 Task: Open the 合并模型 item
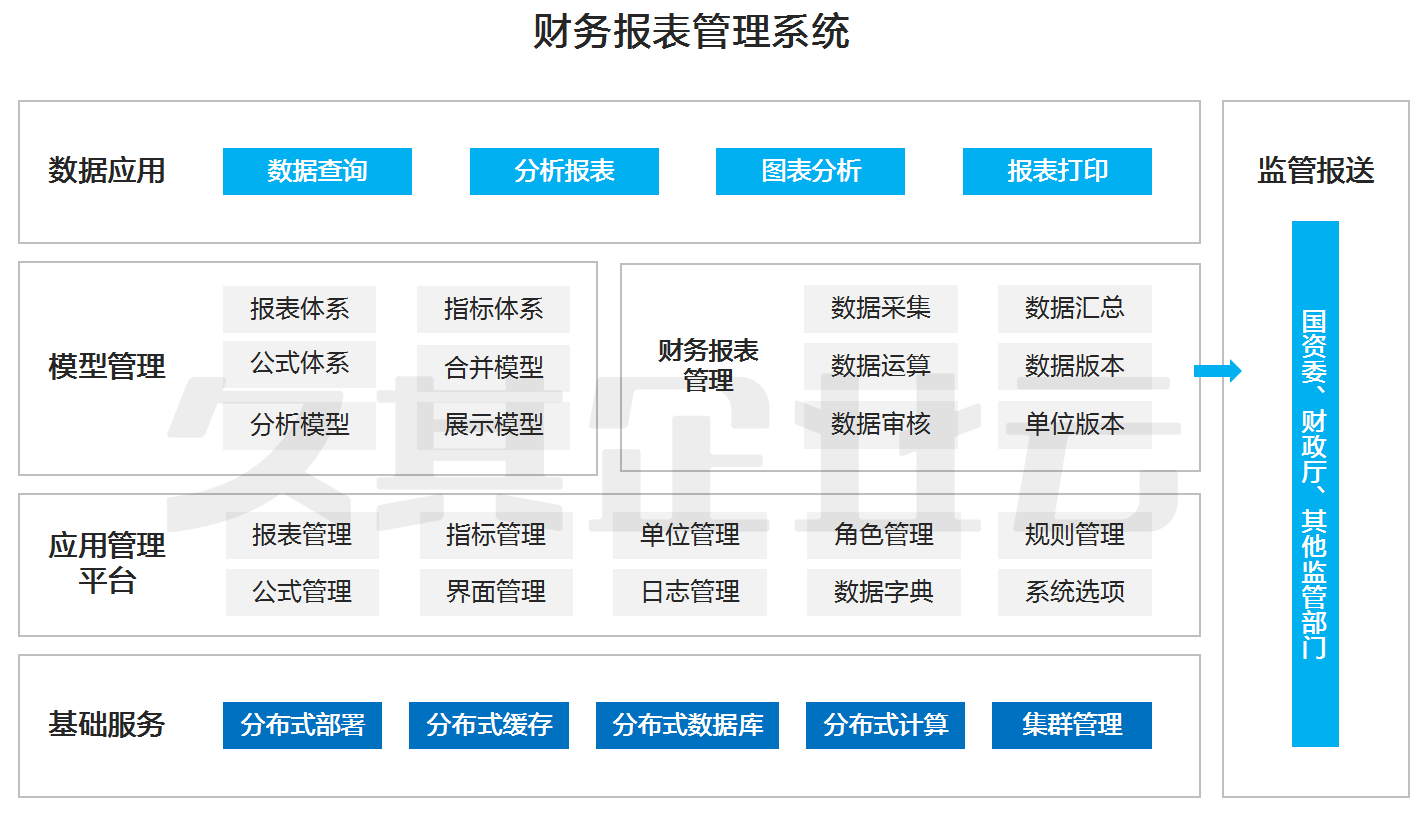tap(493, 367)
